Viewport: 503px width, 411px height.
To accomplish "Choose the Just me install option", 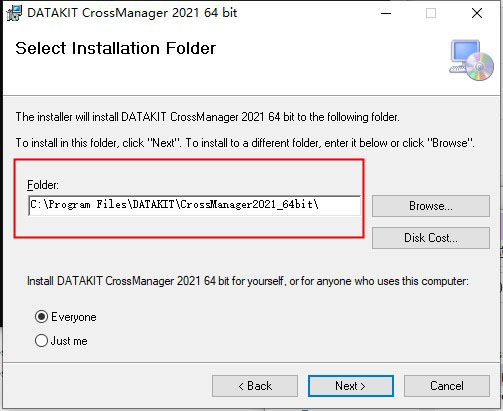I will [41, 341].
